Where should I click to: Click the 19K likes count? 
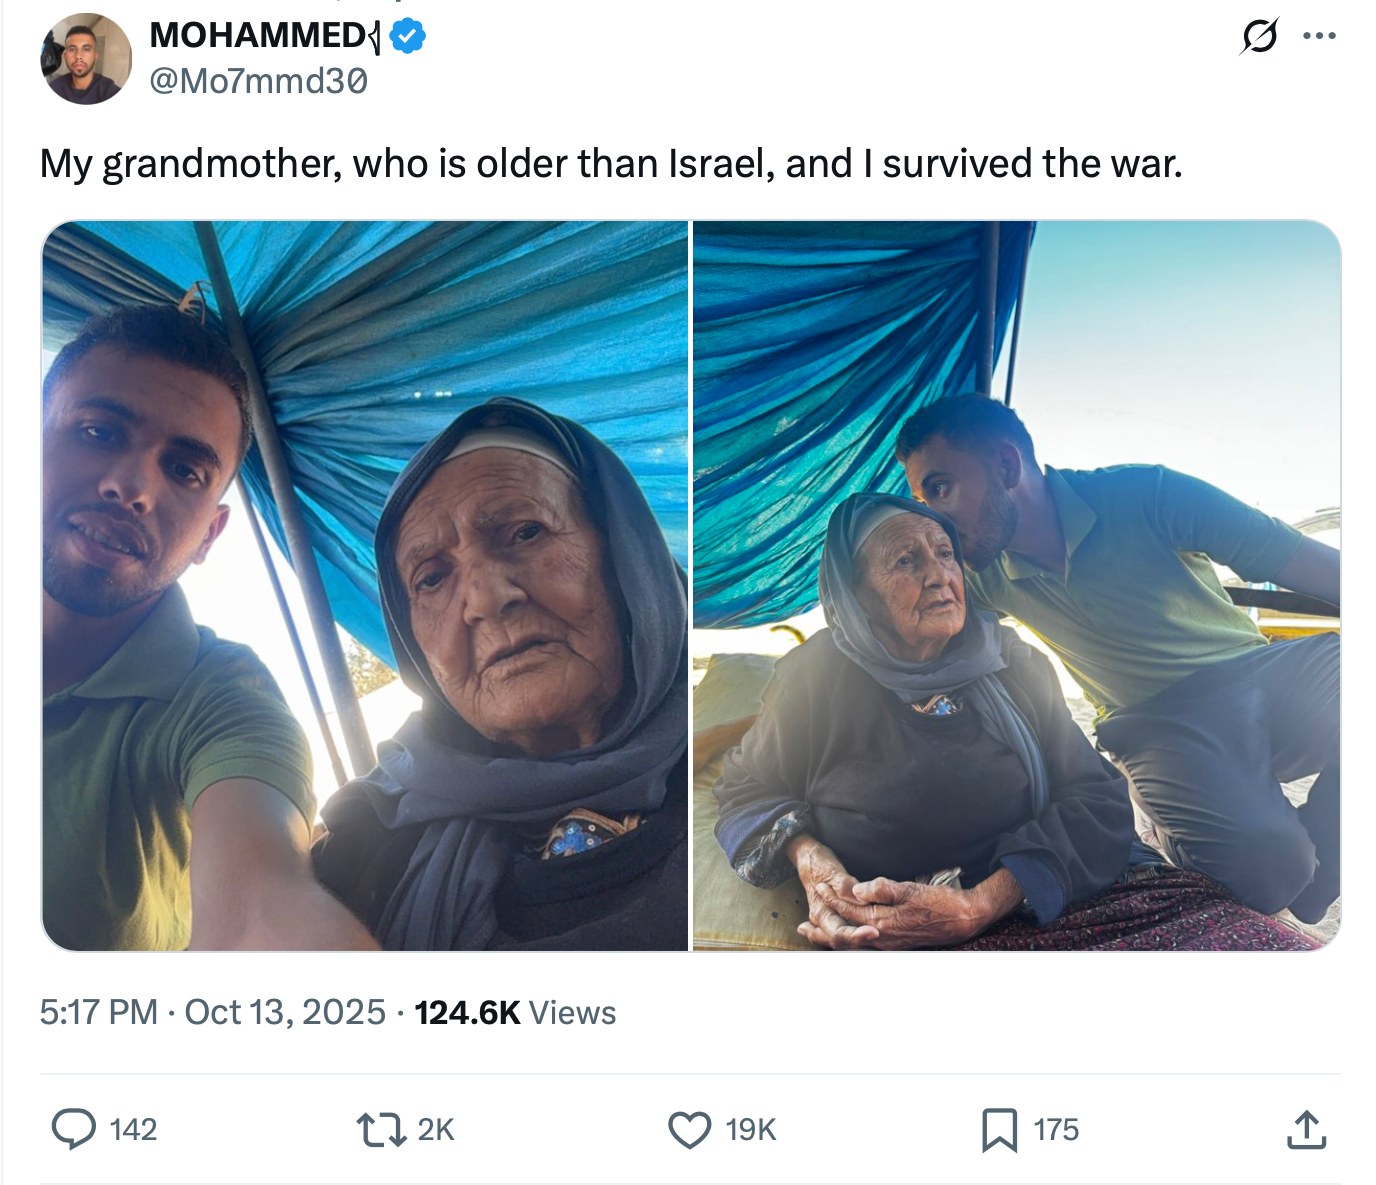750,1130
